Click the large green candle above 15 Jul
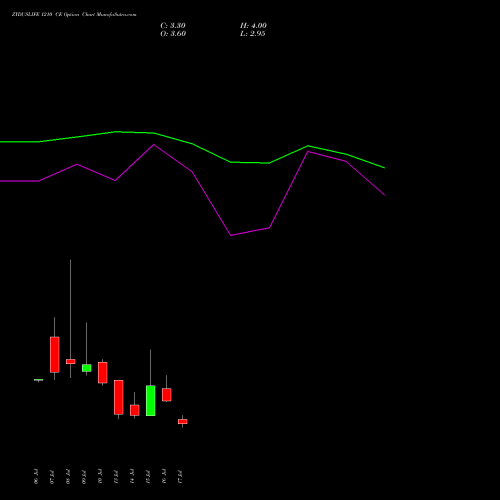 tap(151, 401)
